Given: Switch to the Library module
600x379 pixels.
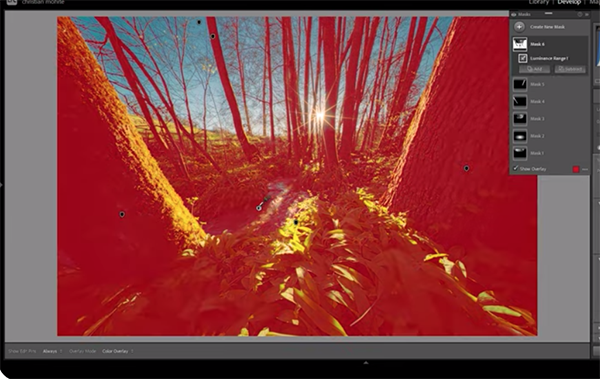Looking at the screenshot, I should [539, 2].
